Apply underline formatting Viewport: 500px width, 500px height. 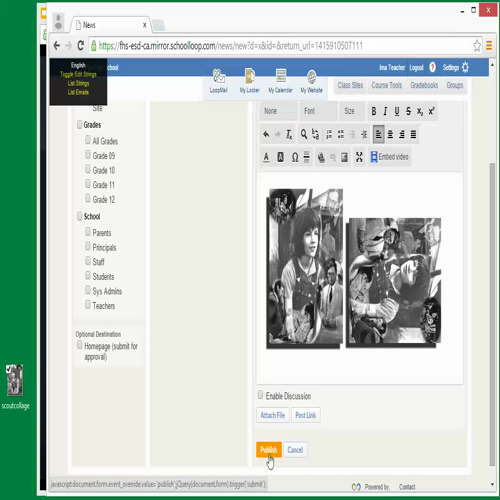point(397,111)
